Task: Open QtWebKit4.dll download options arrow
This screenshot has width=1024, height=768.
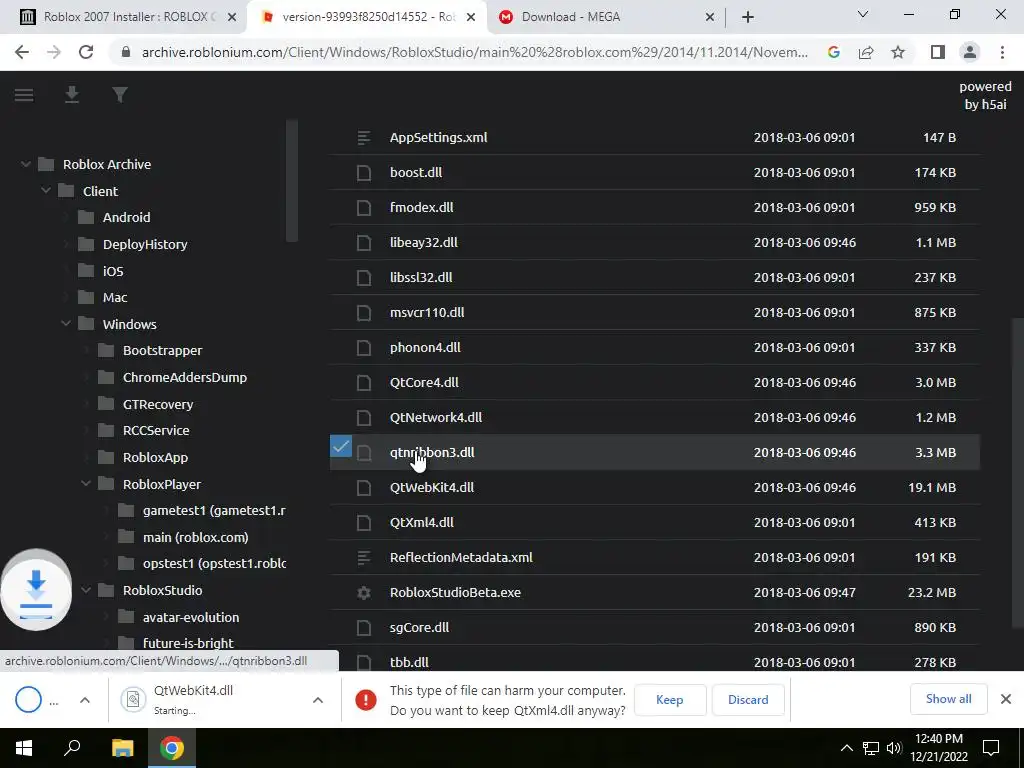Action: click(x=318, y=700)
